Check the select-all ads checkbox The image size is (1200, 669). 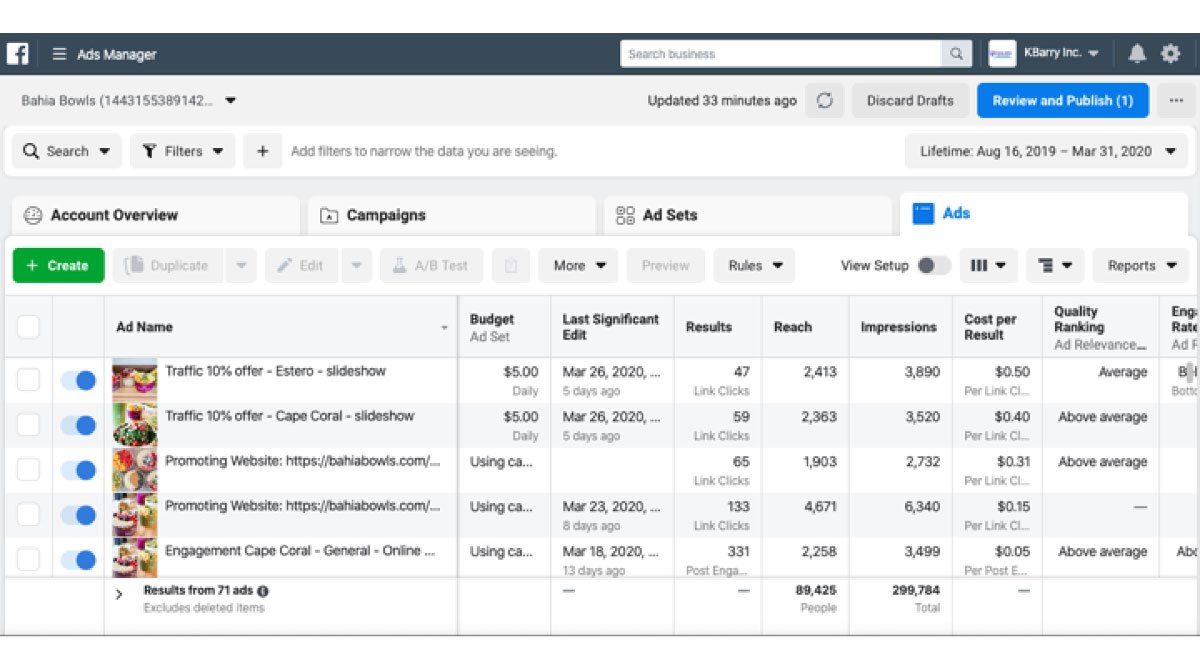[28, 327]
